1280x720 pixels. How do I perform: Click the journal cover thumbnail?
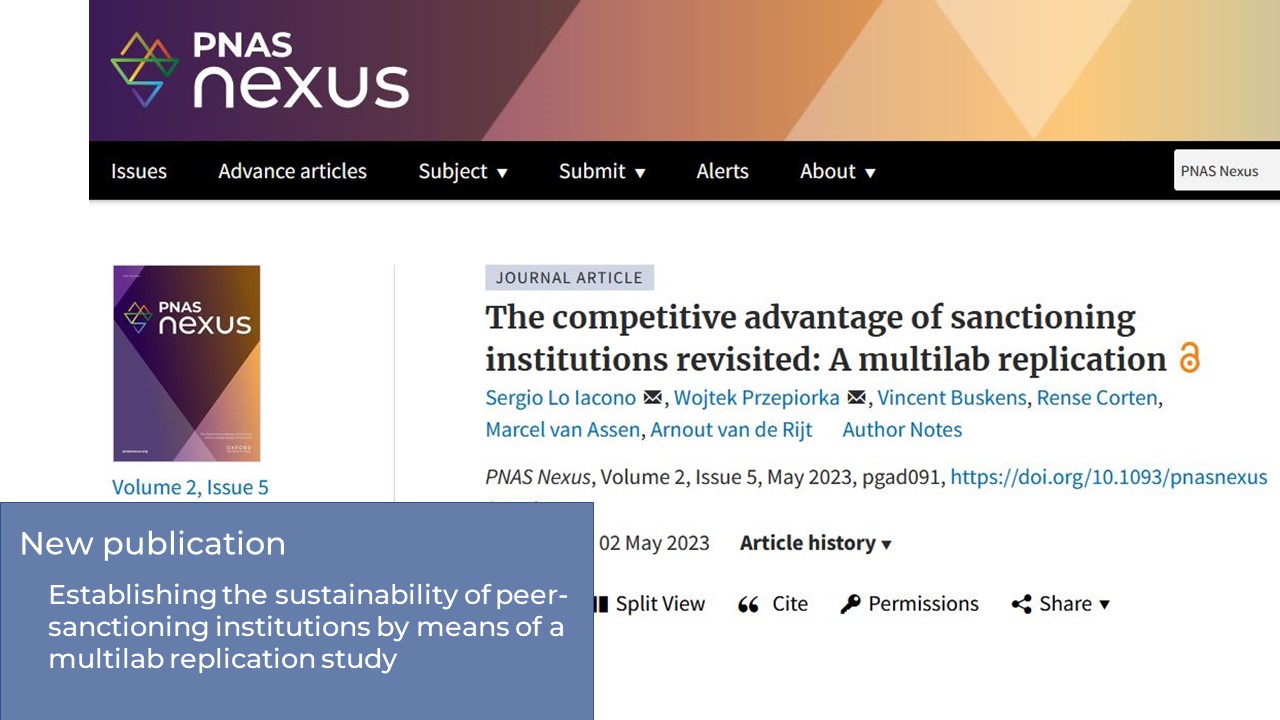[187, 363]
